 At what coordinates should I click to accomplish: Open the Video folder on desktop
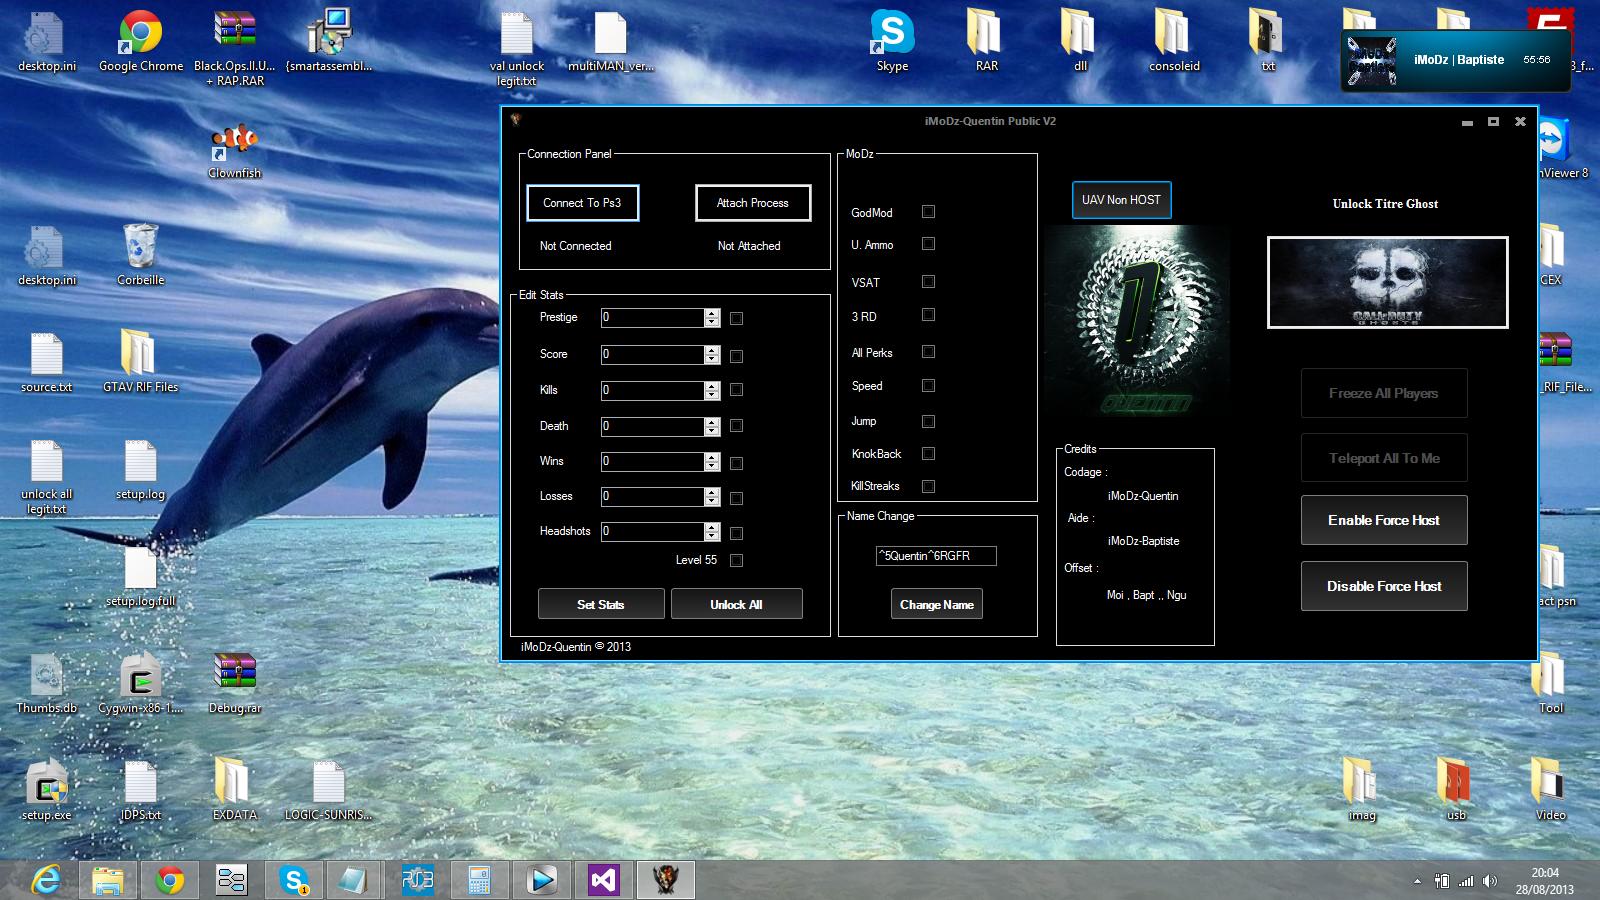pos(1550,791)
